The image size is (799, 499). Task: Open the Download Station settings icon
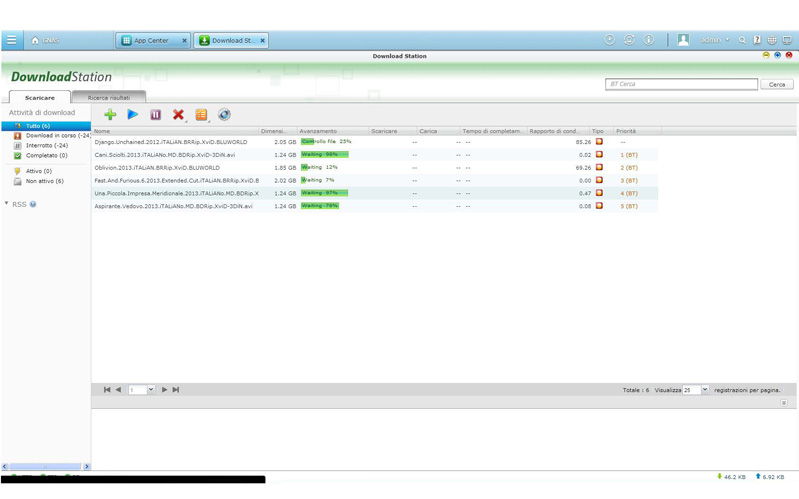pyautogui.click(x=224, y=115)
